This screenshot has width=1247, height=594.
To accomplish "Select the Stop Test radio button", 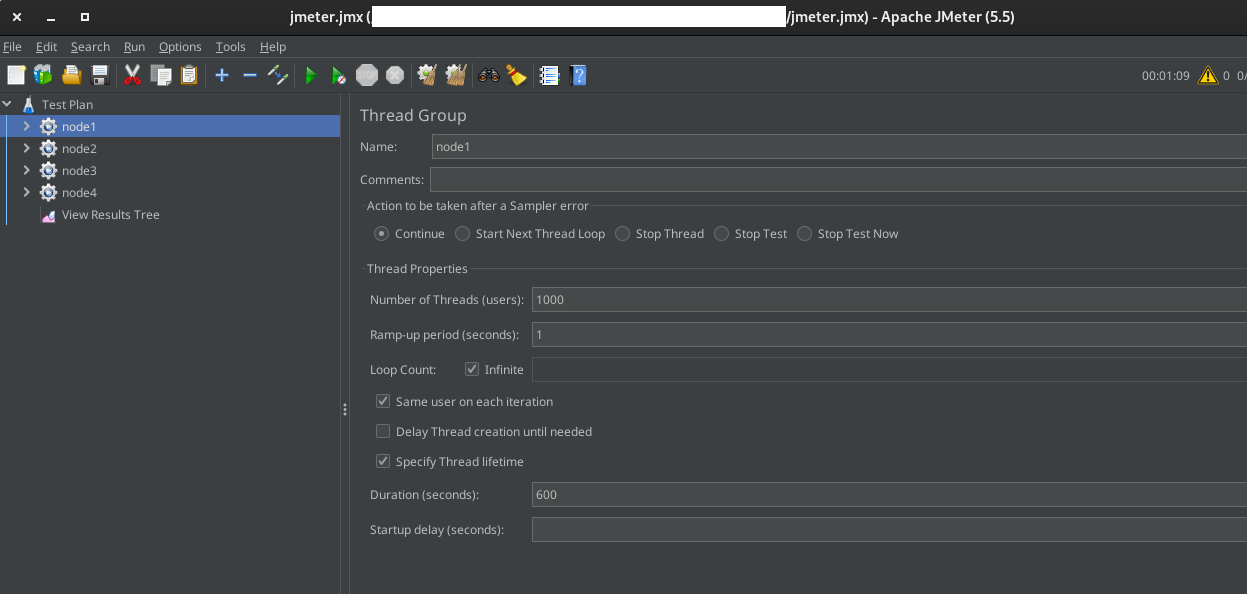I will pos(721,234).
